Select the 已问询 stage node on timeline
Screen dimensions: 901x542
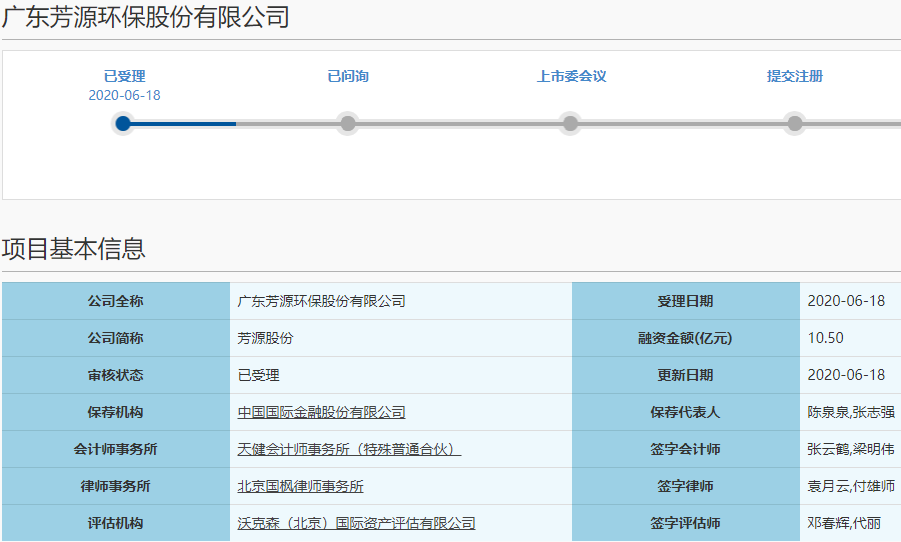coord(348,124)
